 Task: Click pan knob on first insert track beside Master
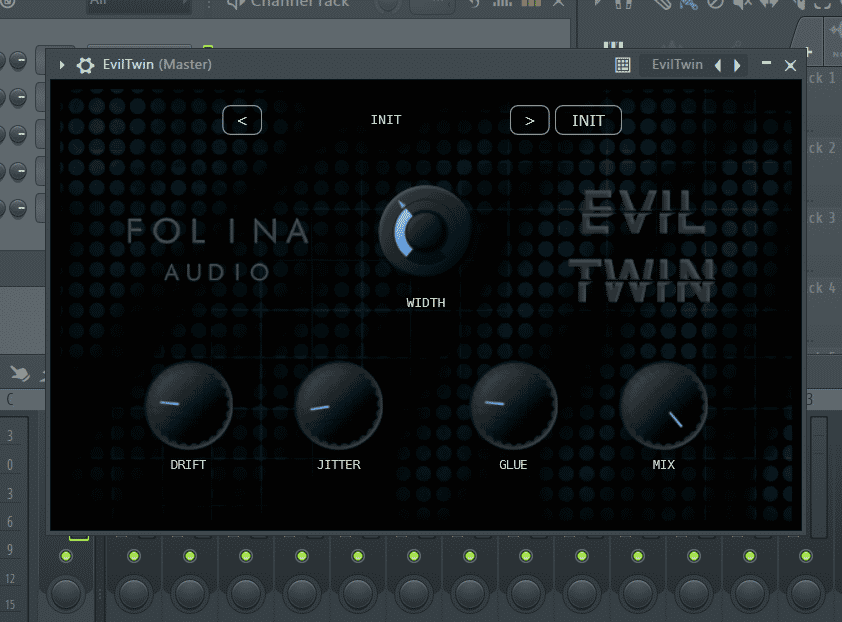coord(134,594)
